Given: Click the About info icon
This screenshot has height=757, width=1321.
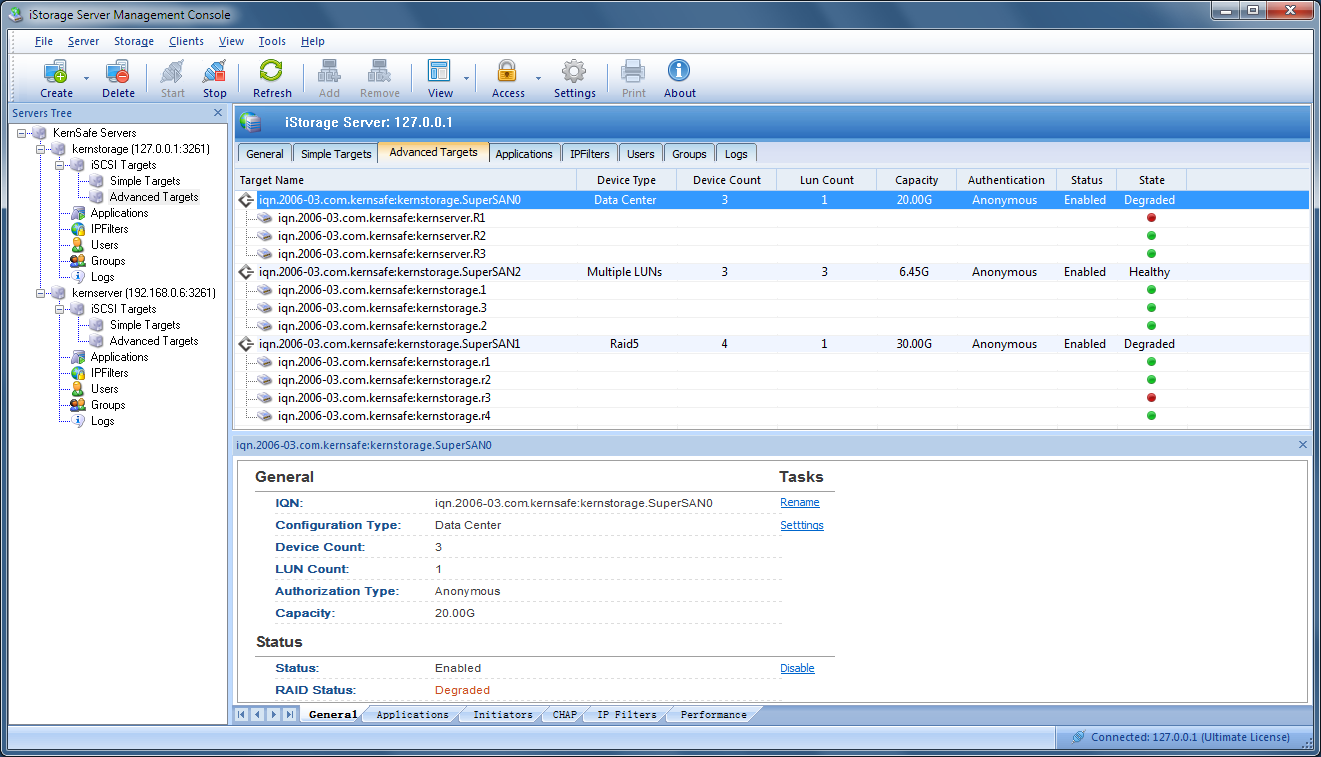Looking at the screenshot, I should 679,72.
